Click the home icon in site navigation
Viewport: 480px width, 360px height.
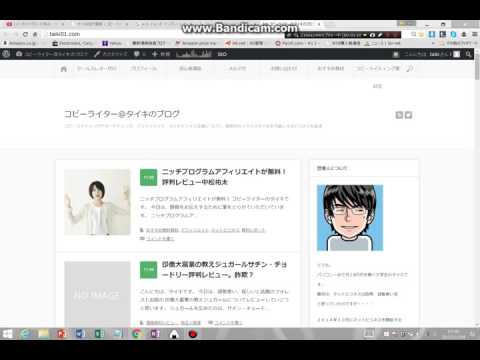pos(64,69)
